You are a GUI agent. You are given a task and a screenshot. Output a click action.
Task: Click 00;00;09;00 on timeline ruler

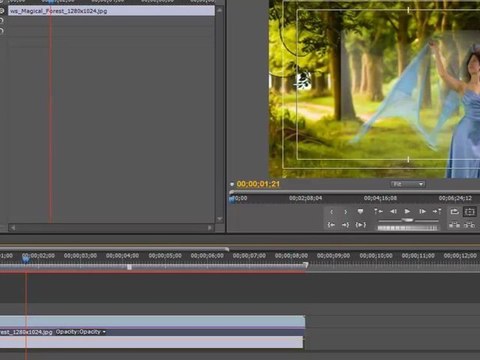(x=333, y=256)
